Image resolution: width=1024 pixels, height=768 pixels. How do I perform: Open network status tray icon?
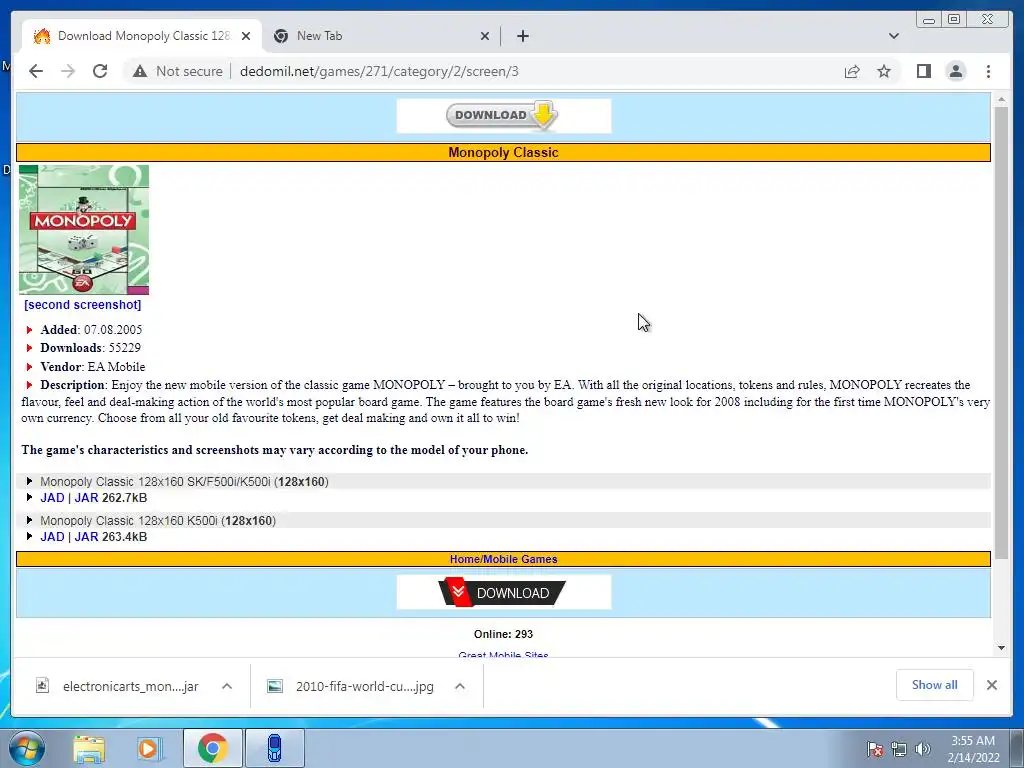click(899, 749)
